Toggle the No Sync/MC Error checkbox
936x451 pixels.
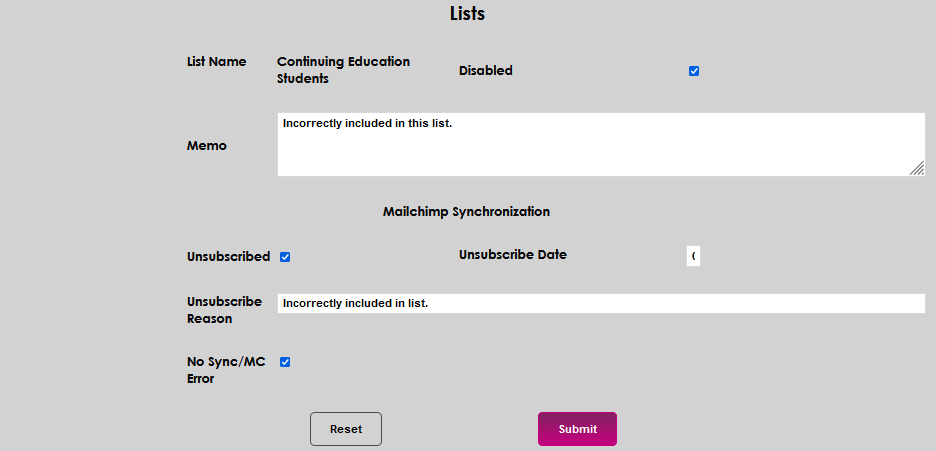tap(285, 362)
